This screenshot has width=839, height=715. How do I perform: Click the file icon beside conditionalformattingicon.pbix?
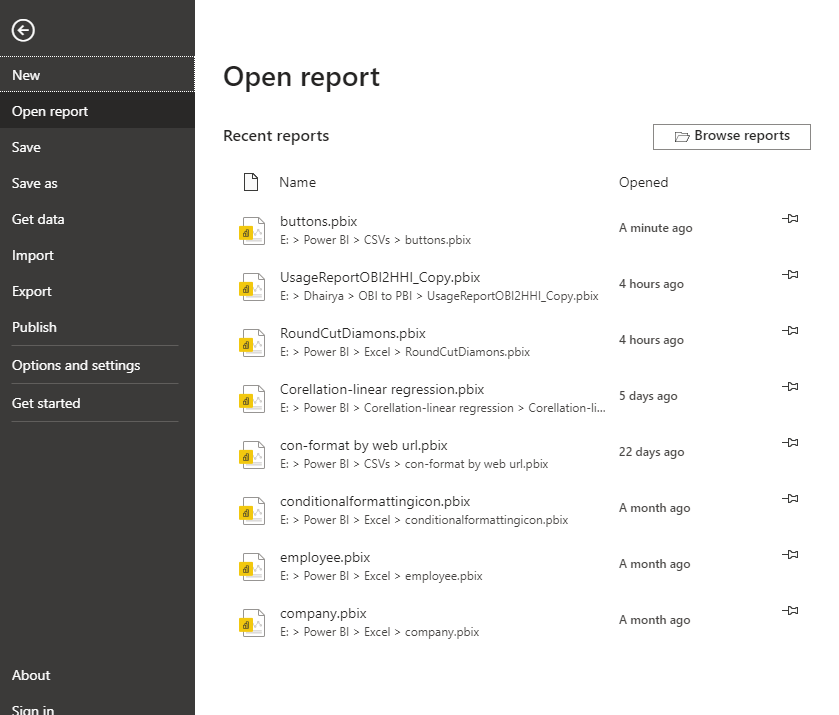click(x=252, y=509)
